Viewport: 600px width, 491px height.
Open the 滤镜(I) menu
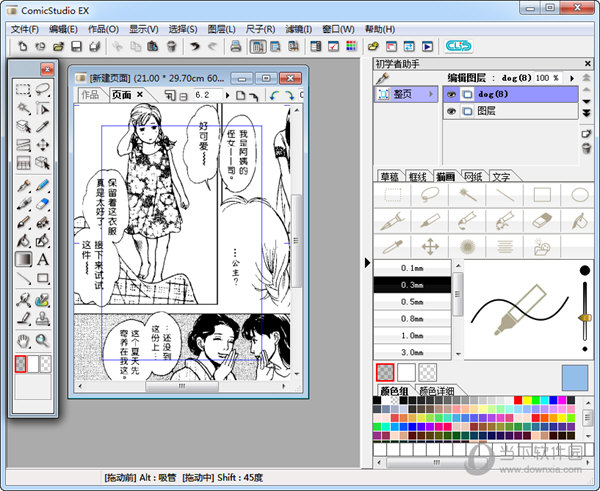(x=298, y=29)
